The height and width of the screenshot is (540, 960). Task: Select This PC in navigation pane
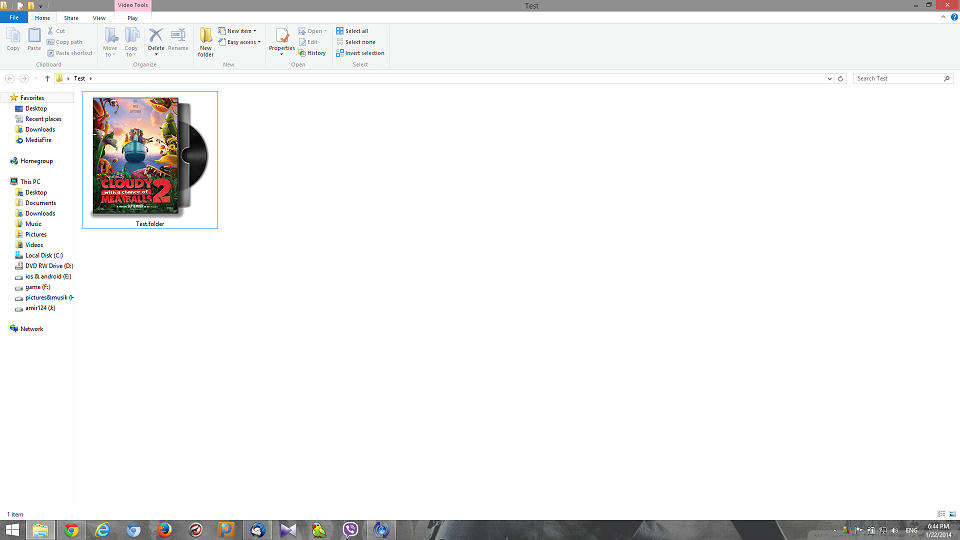[x=30, y=182]
